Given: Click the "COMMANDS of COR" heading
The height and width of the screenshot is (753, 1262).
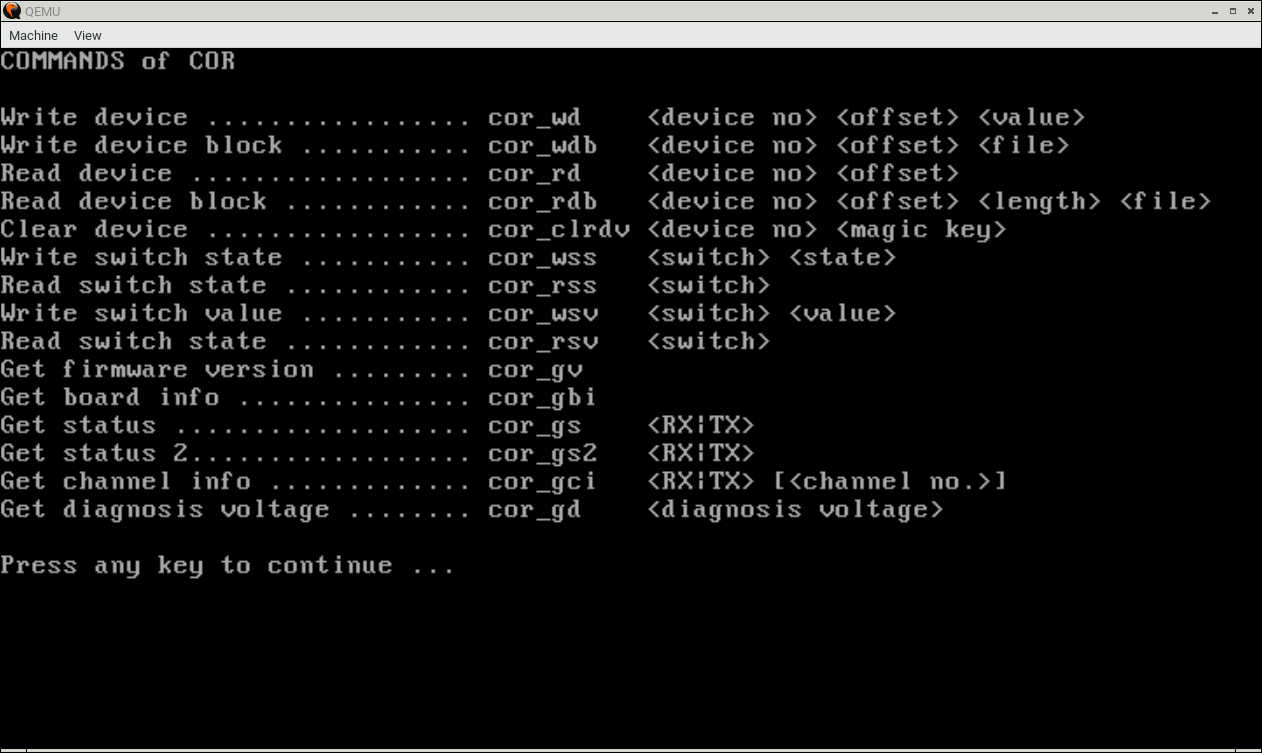Looking at the screenshot, I should tap(118, 61).
